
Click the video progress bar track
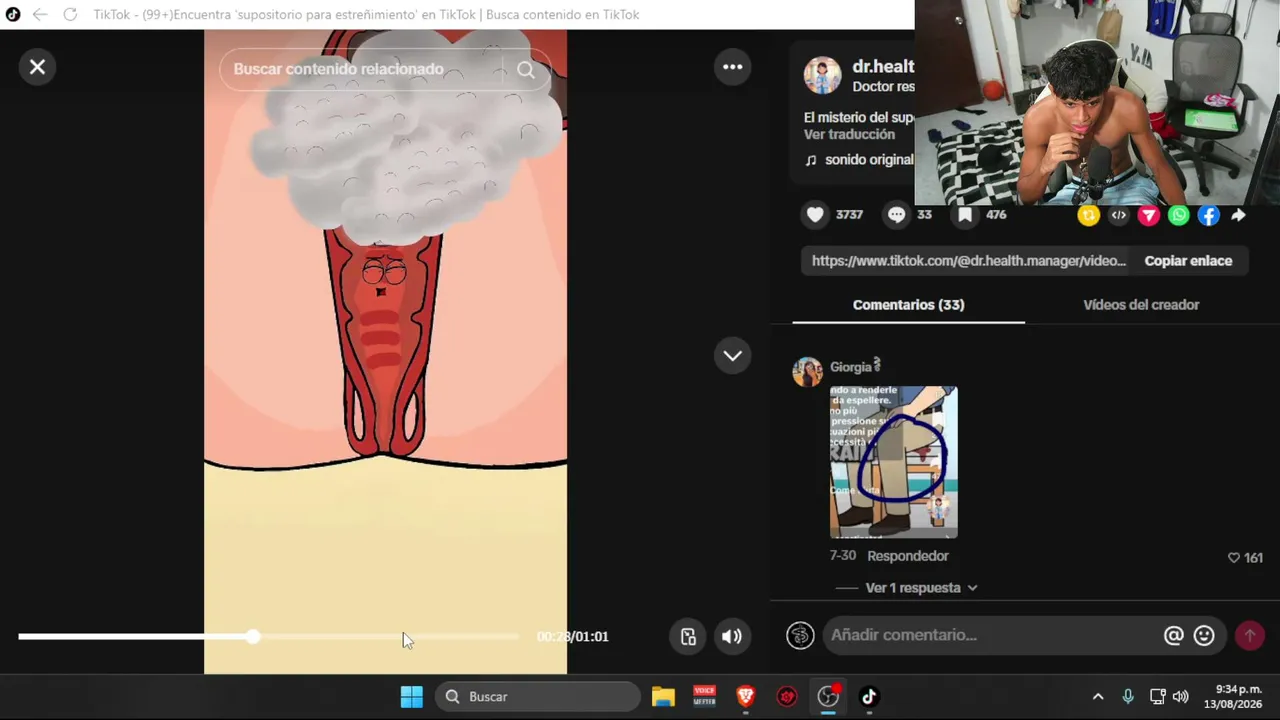pos(269,636)
